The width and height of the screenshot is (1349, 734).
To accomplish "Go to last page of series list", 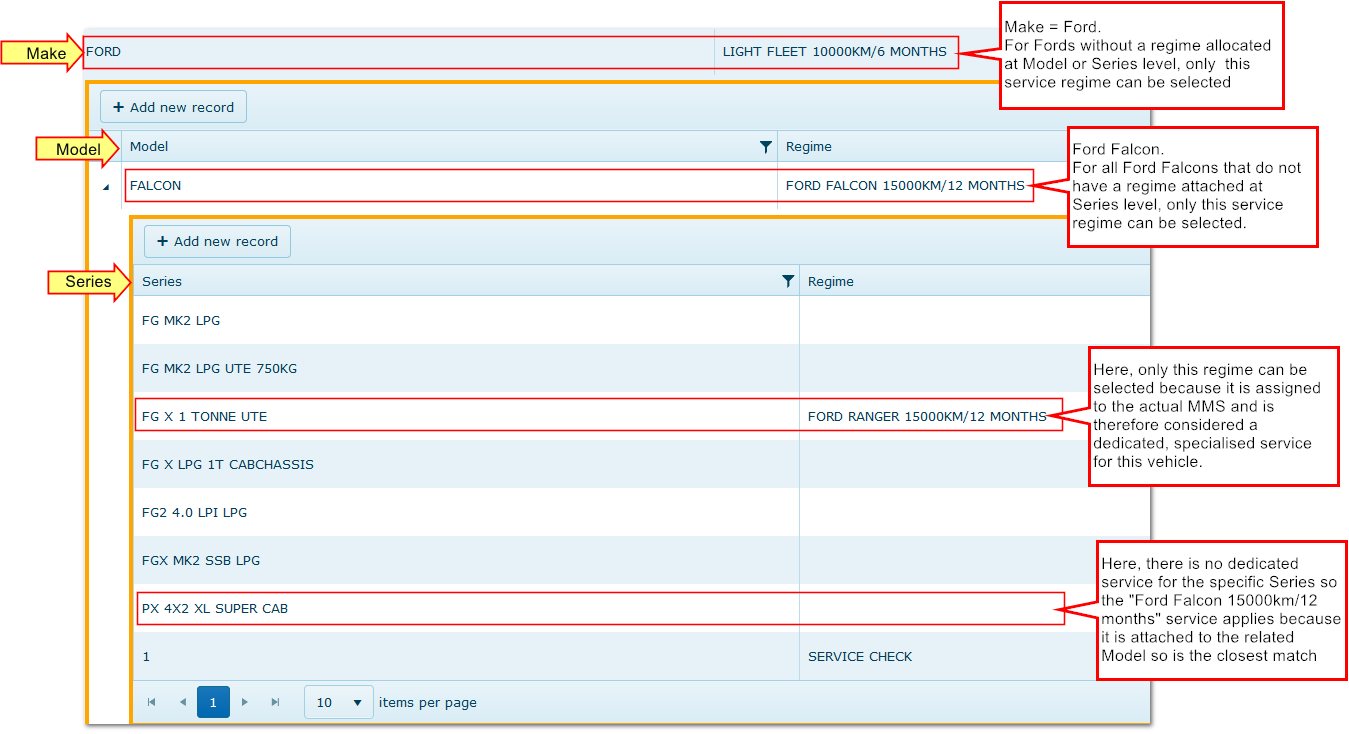I will (x=275, y=702).
